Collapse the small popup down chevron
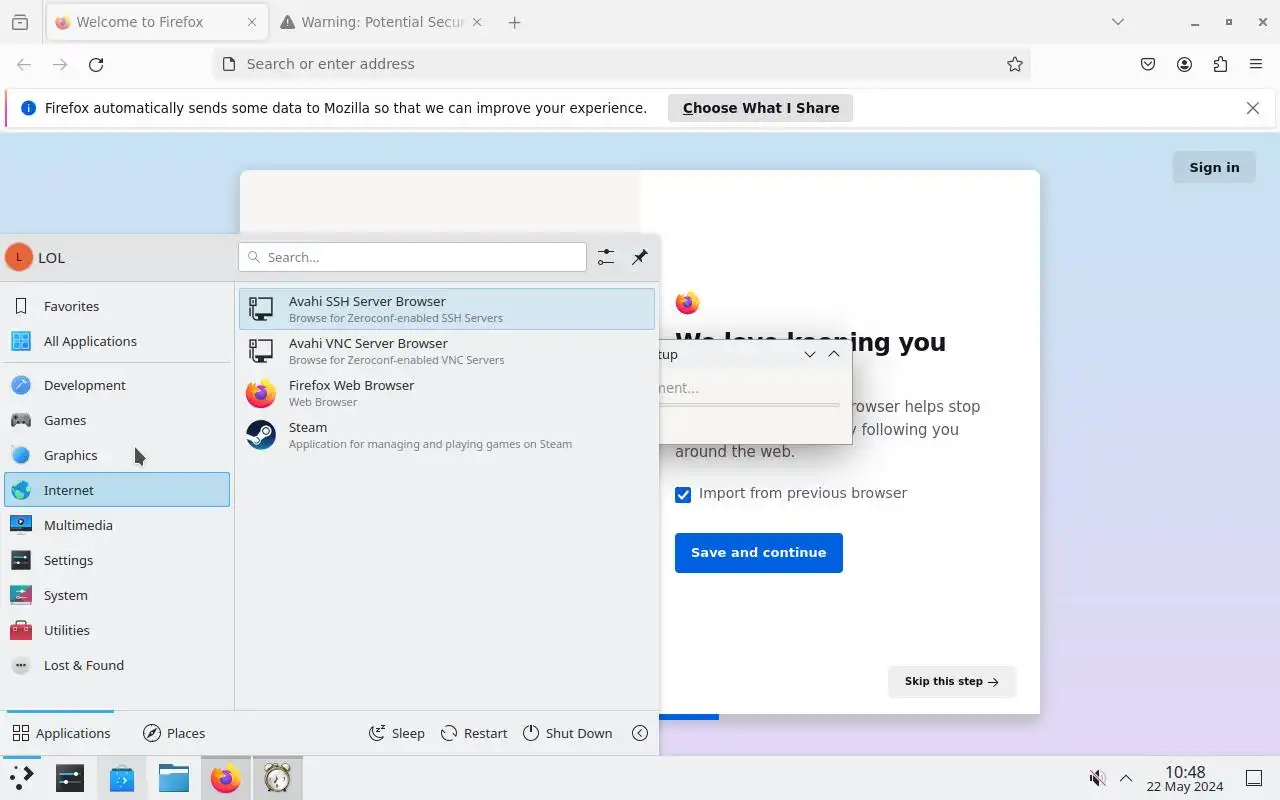The image size is (1280, 800). [810, 354]
